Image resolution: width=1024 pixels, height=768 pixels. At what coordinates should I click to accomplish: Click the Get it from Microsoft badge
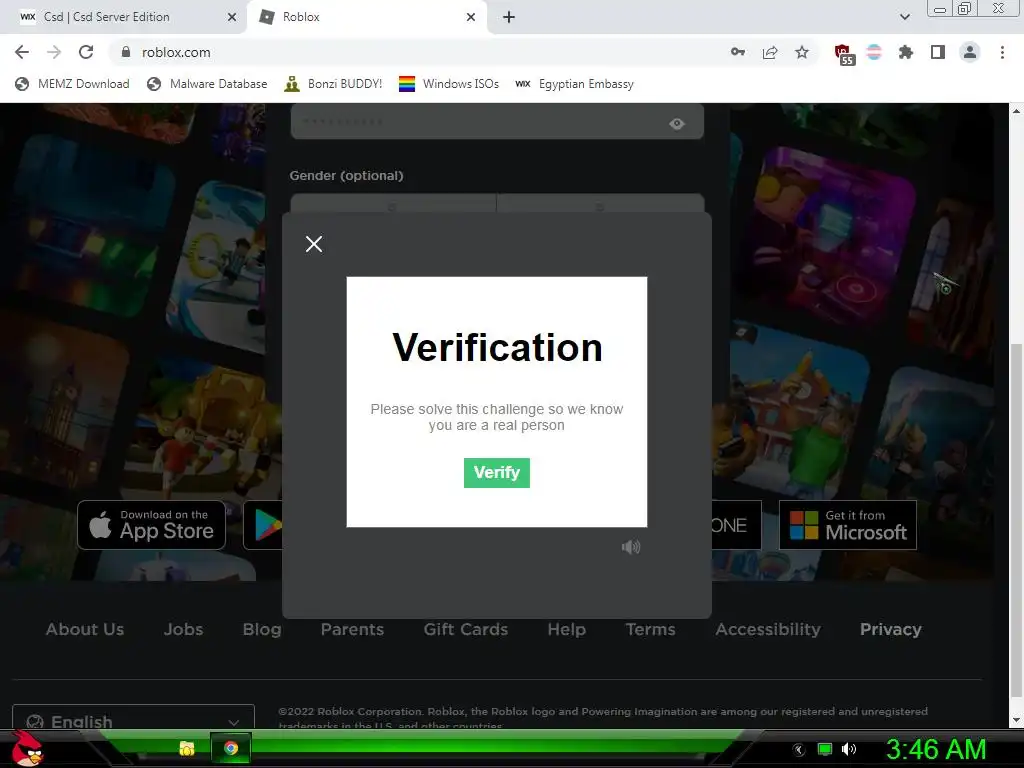(848, 525)
